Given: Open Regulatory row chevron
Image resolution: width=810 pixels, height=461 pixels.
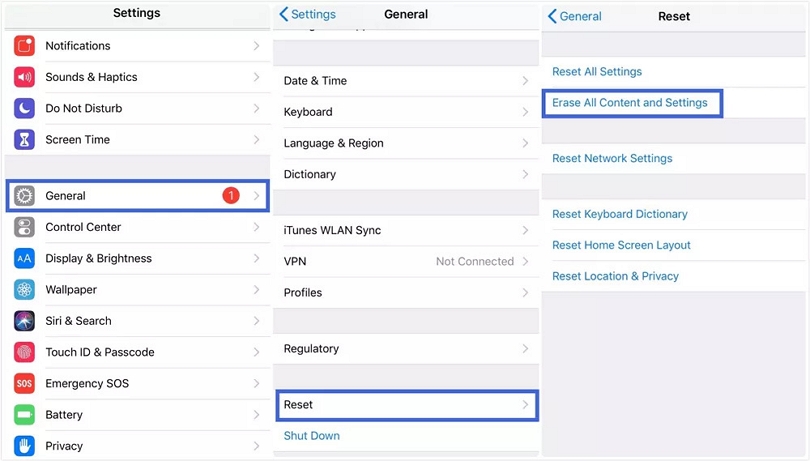Looking at the screenshot, I should [x=525, y=349].
